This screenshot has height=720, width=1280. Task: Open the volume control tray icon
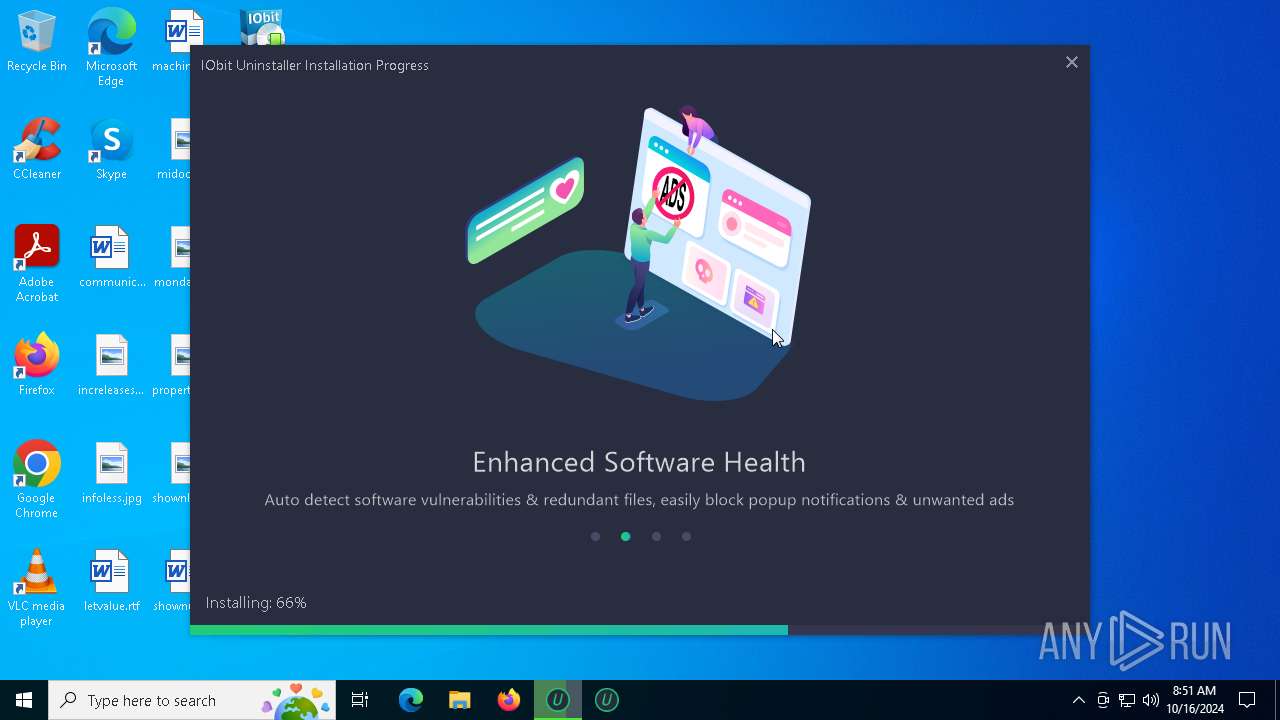1151,700
